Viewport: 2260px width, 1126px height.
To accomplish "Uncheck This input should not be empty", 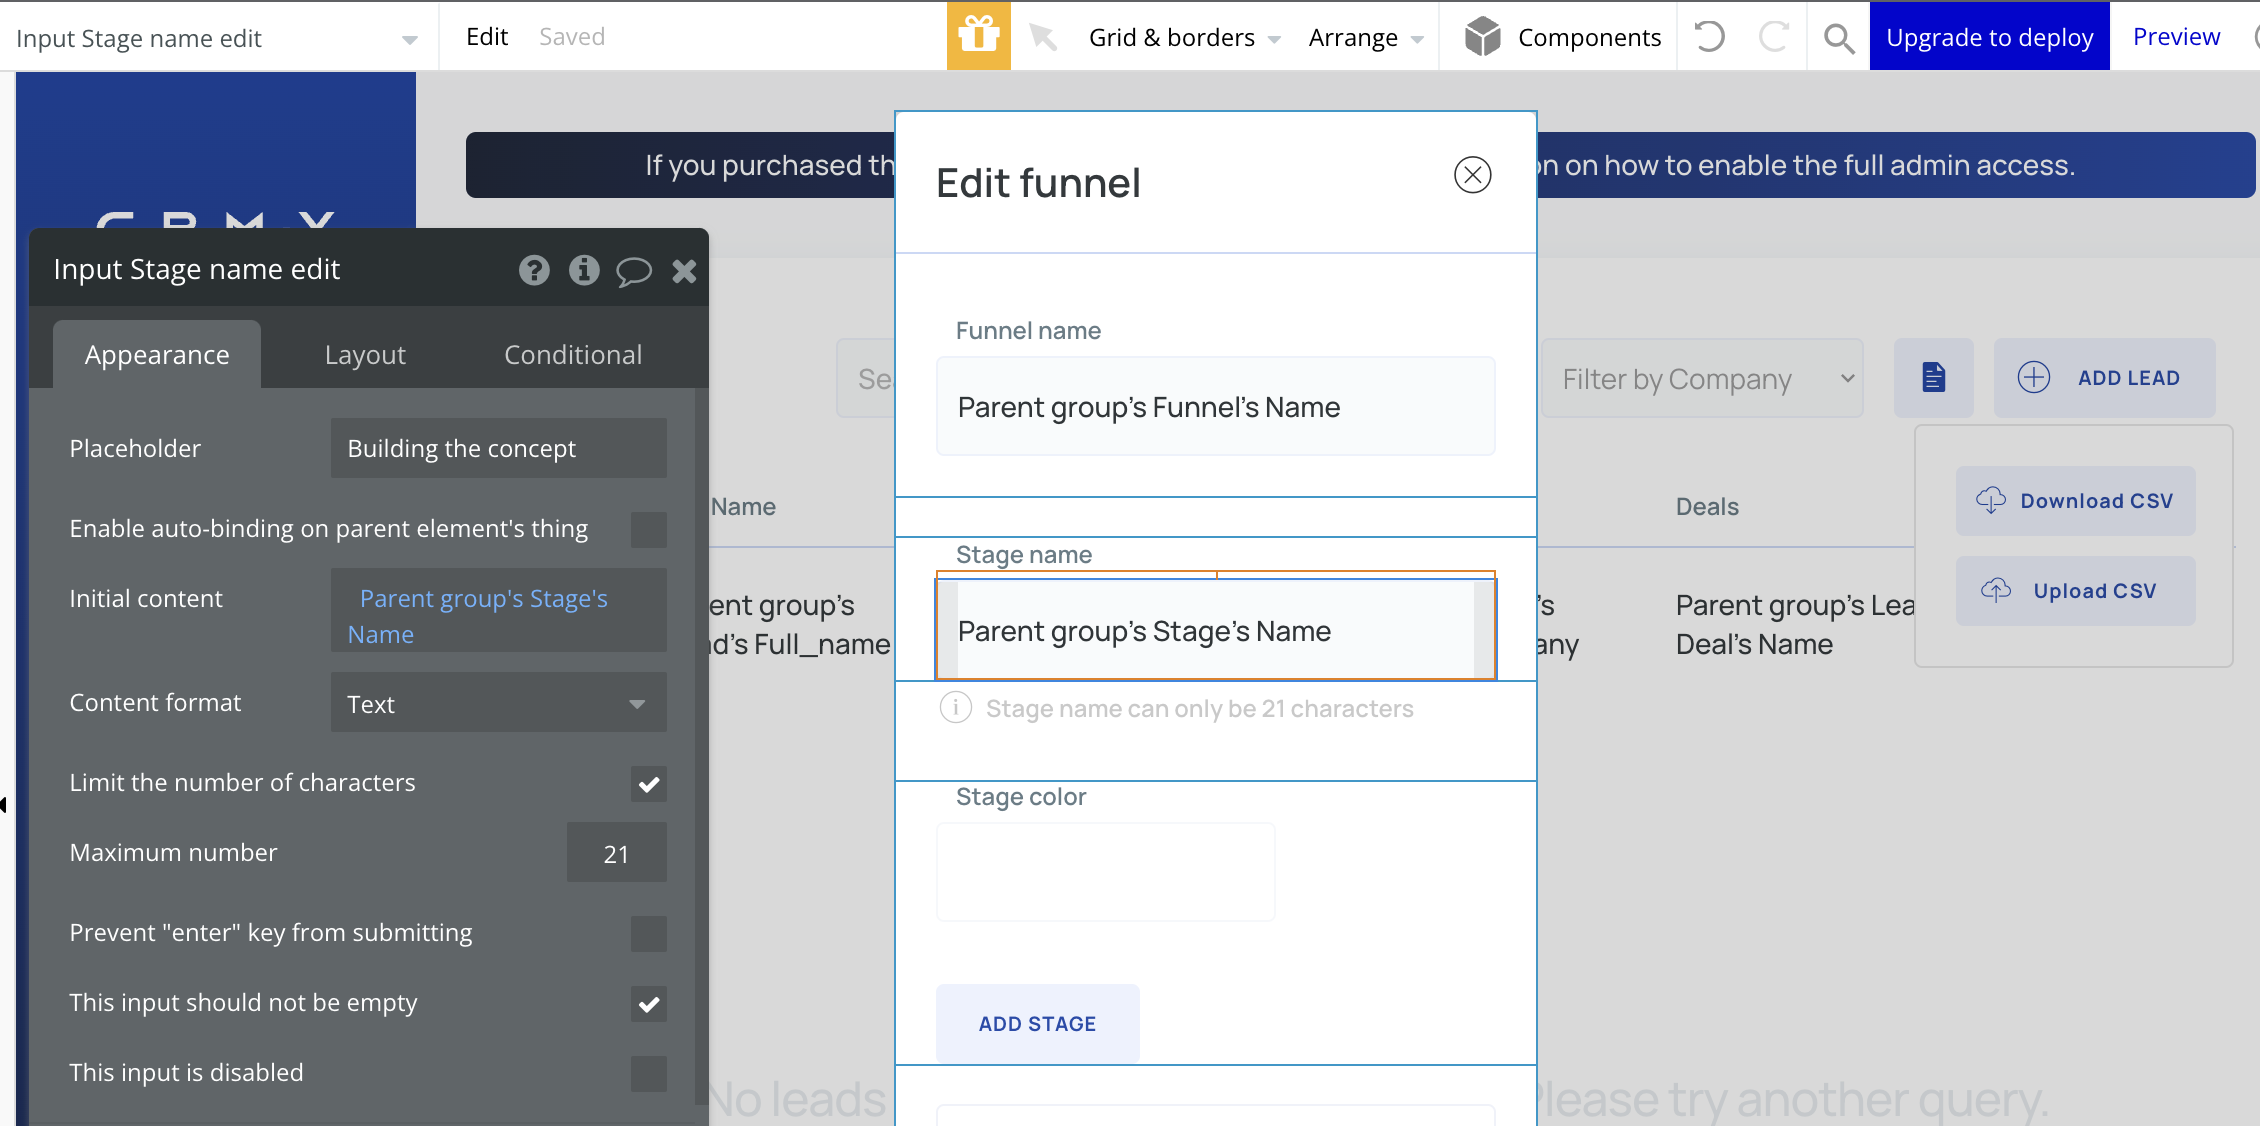I will point(648,1004).
